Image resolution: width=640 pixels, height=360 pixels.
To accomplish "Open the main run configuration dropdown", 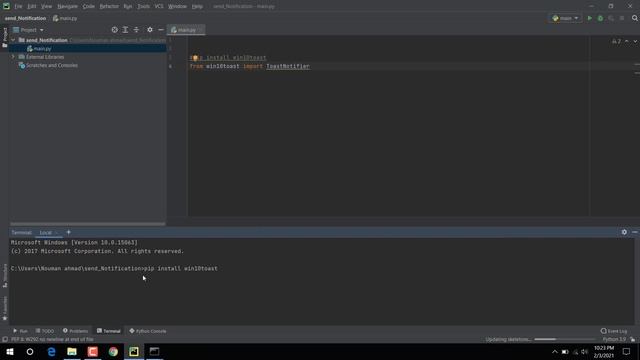I will tap(565, 18).
